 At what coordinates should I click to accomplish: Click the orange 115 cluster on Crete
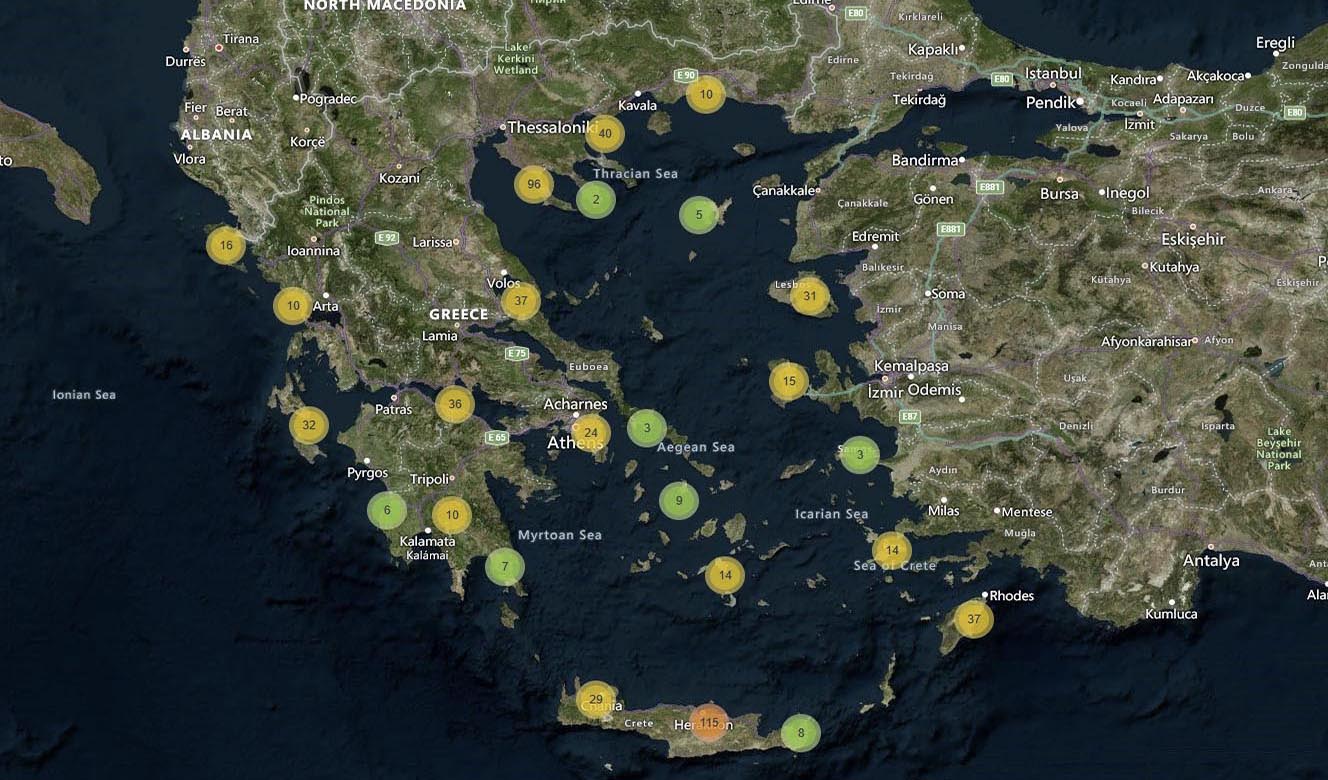(x=709, y=722)
